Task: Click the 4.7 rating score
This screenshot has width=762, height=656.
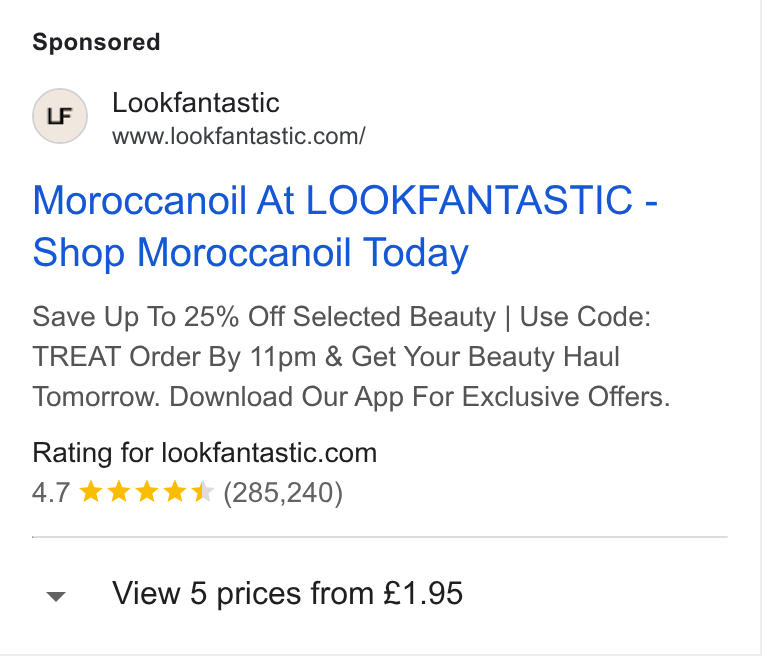Action: click(x=51, y=492)
